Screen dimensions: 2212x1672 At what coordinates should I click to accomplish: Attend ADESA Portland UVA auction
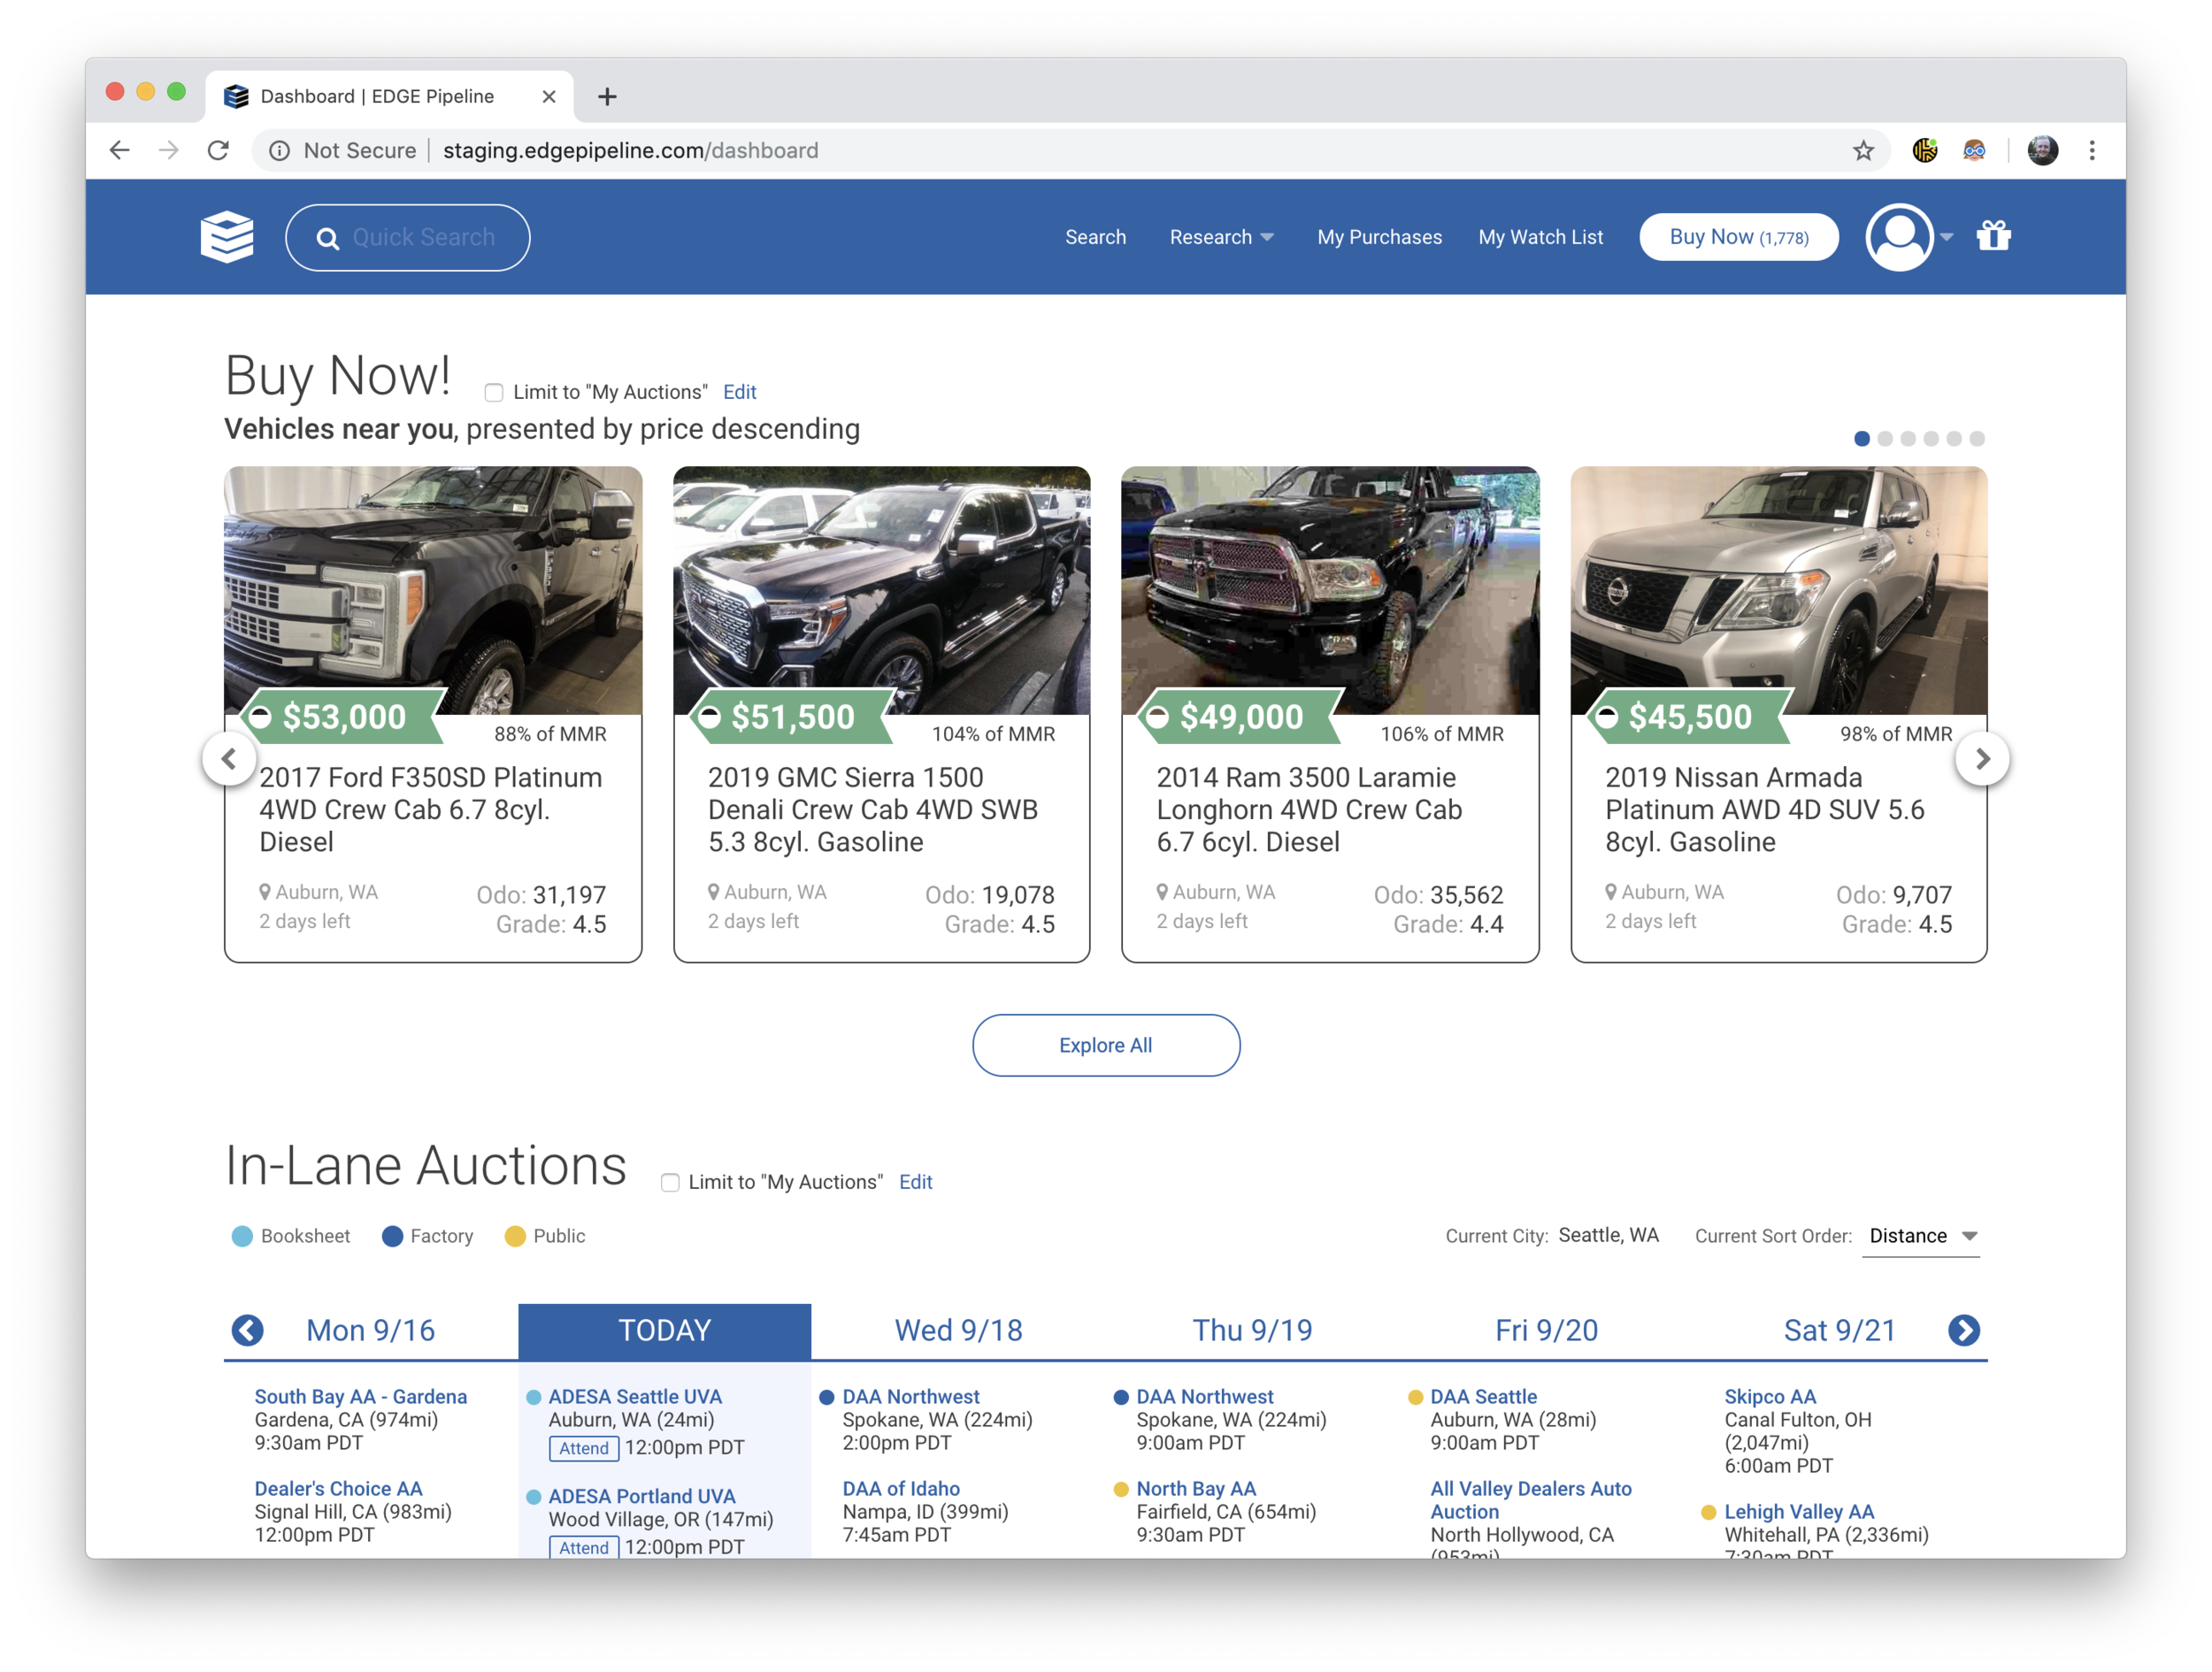[x=583, y=1548]
